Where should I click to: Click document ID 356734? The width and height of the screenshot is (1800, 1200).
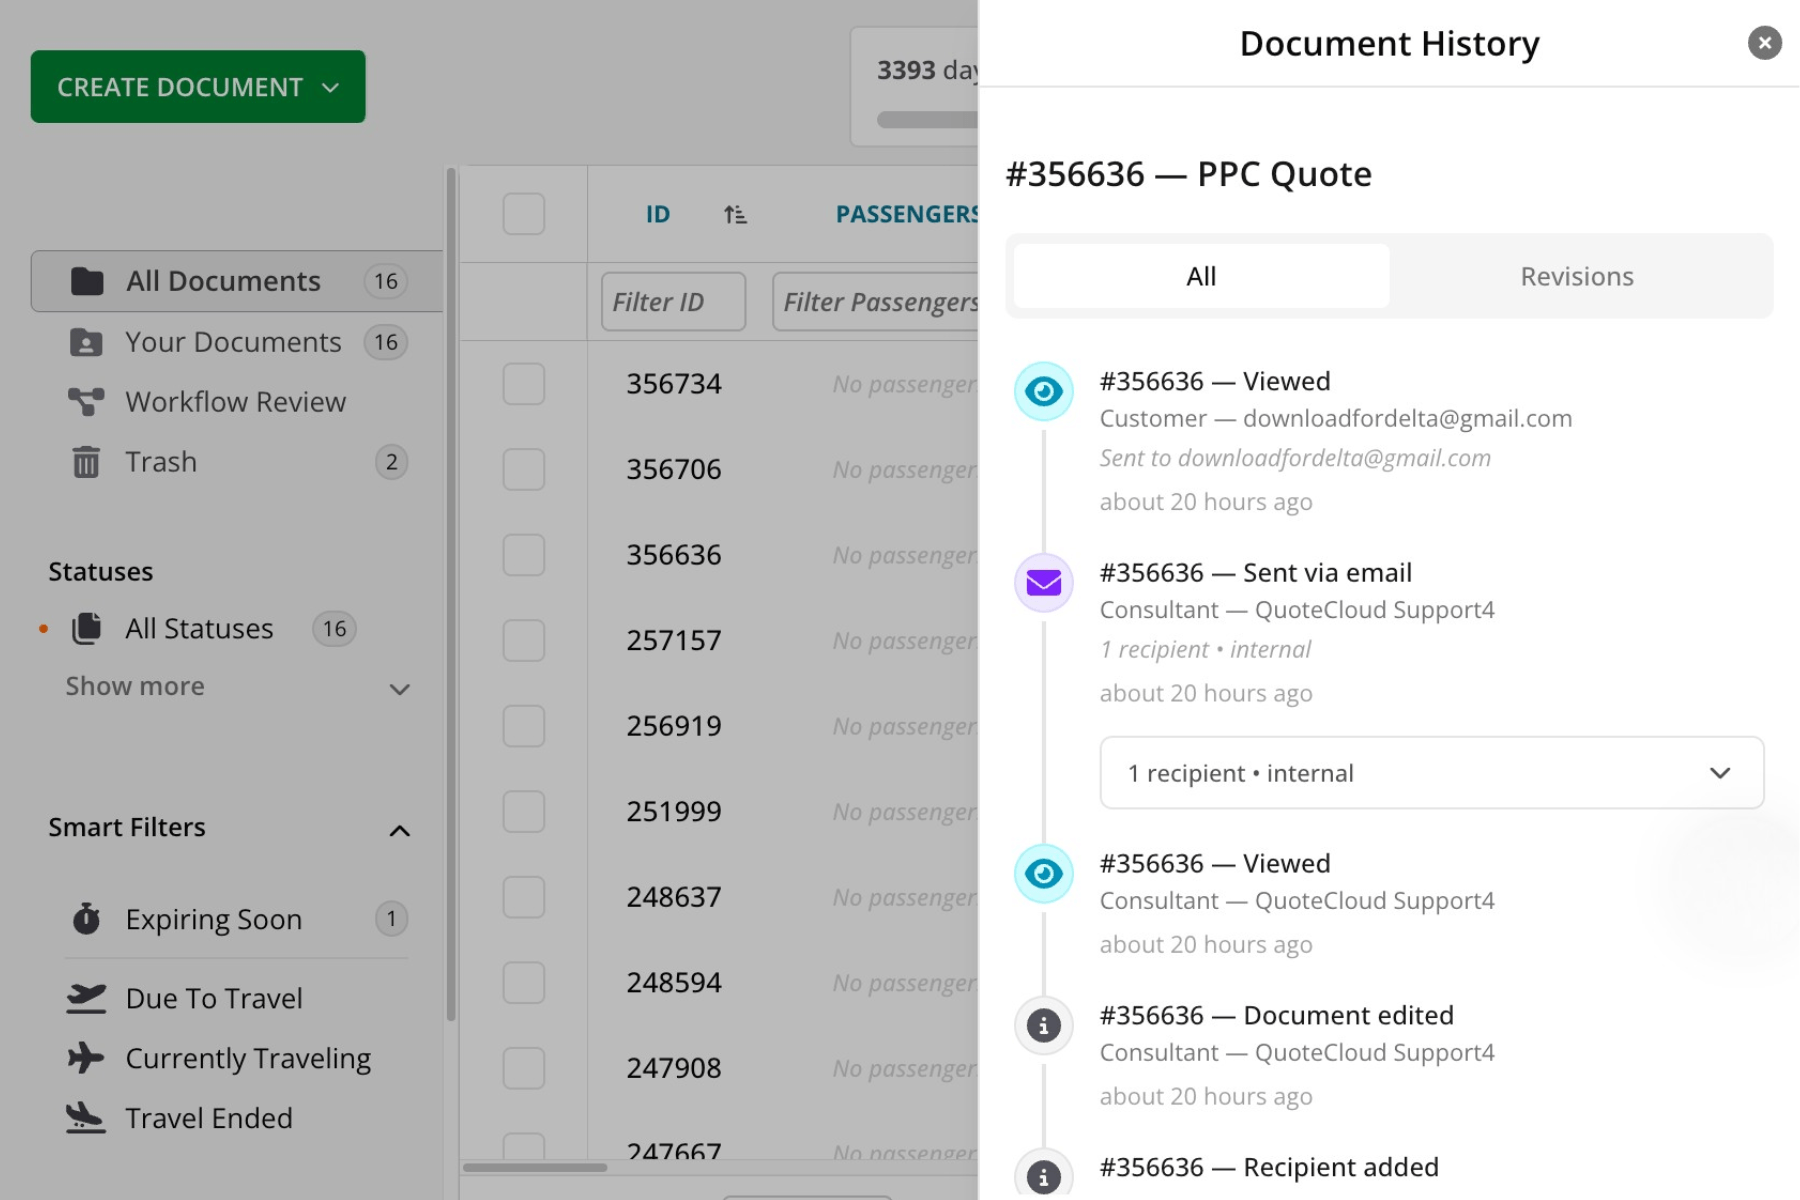(x=674, y=384)
